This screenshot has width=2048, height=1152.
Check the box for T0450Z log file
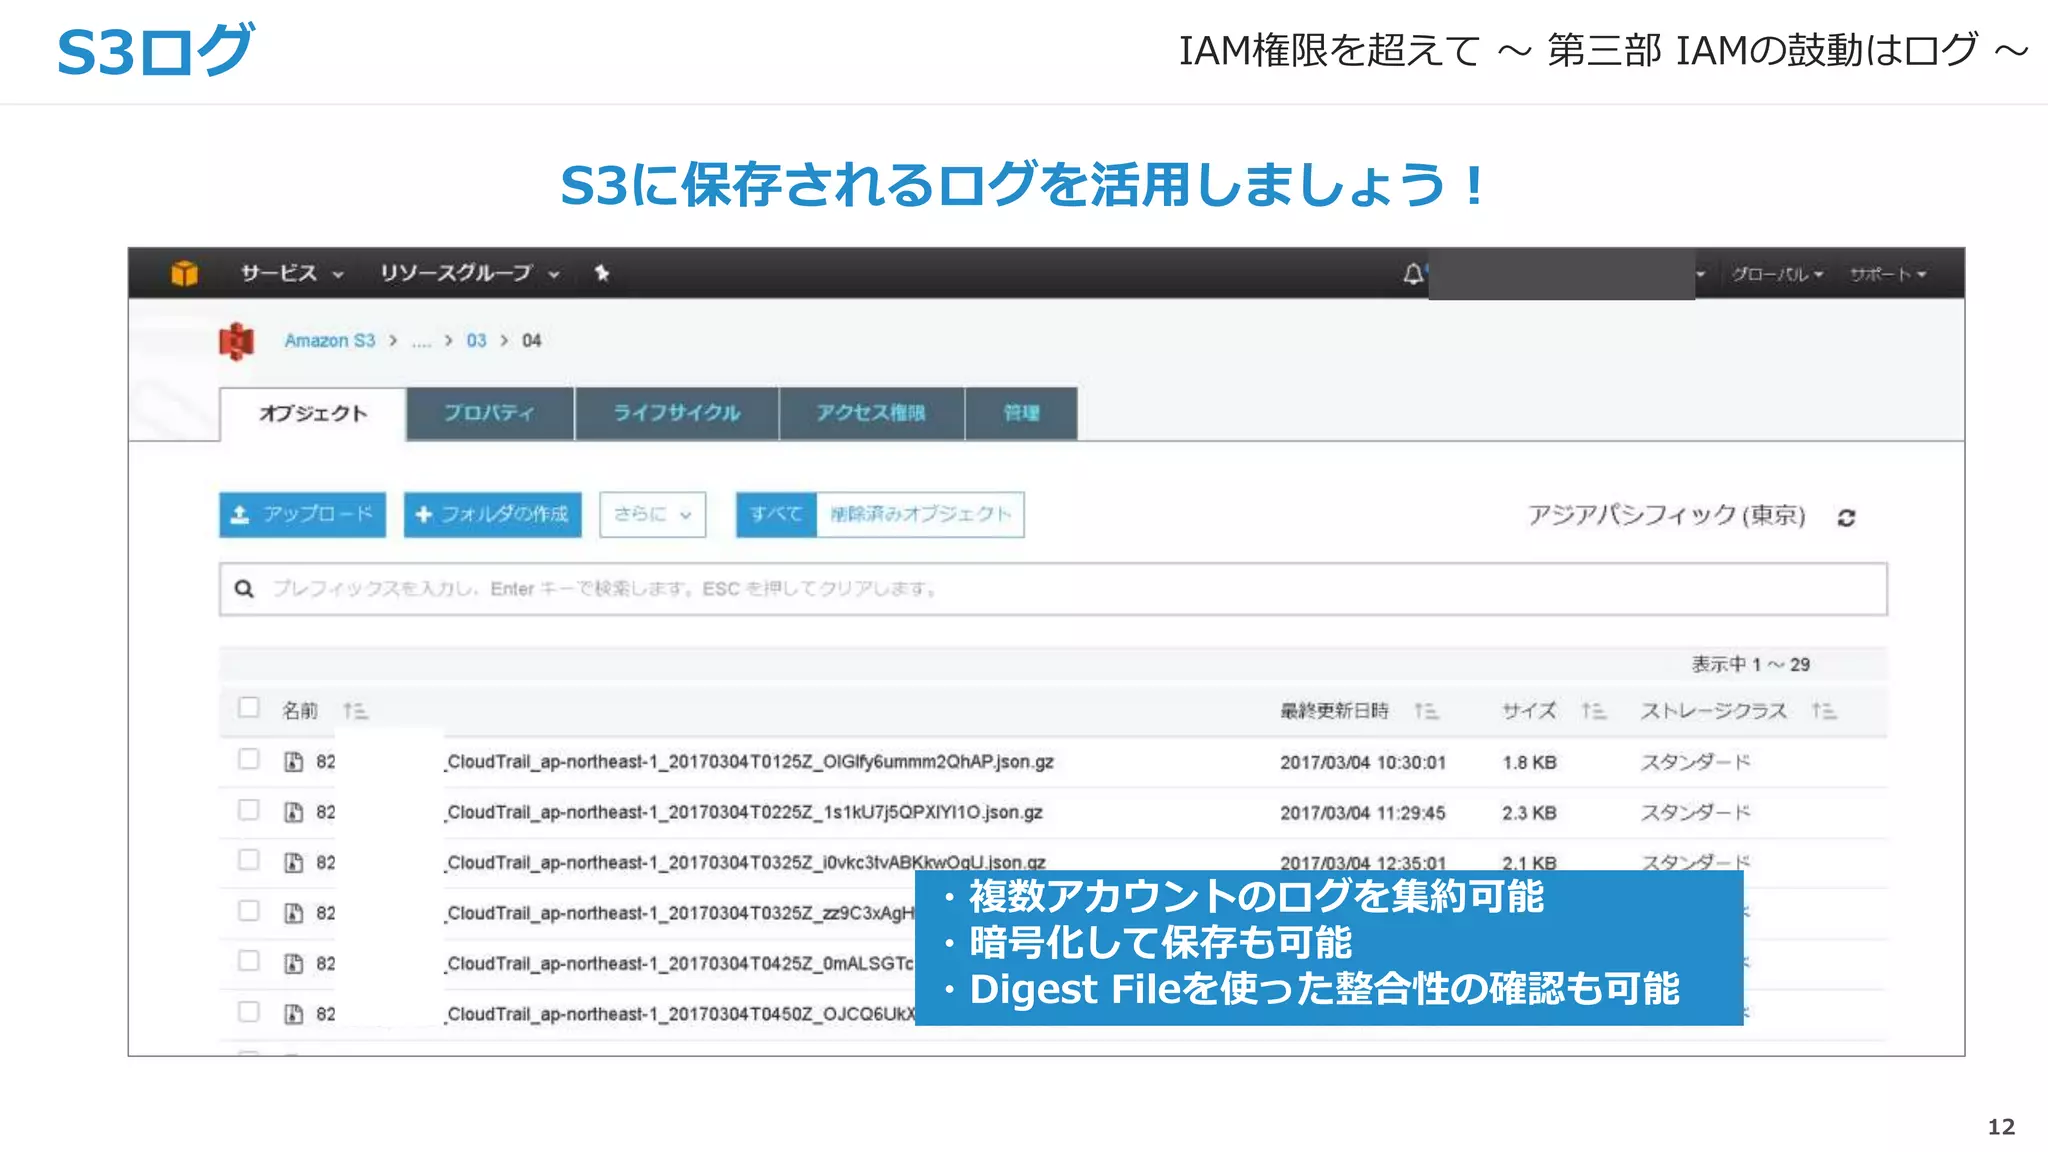coord(248,1011)
